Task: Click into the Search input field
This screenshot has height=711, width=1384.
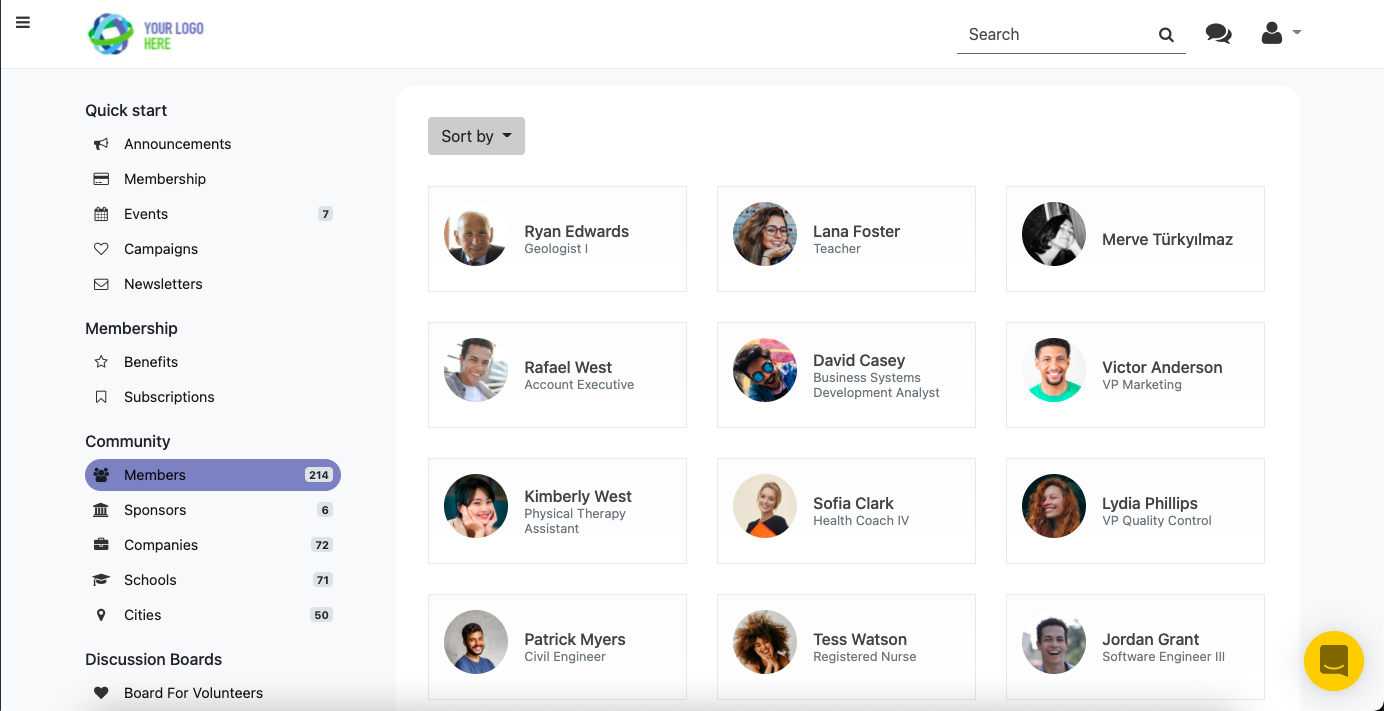Action: point(1055,35)
